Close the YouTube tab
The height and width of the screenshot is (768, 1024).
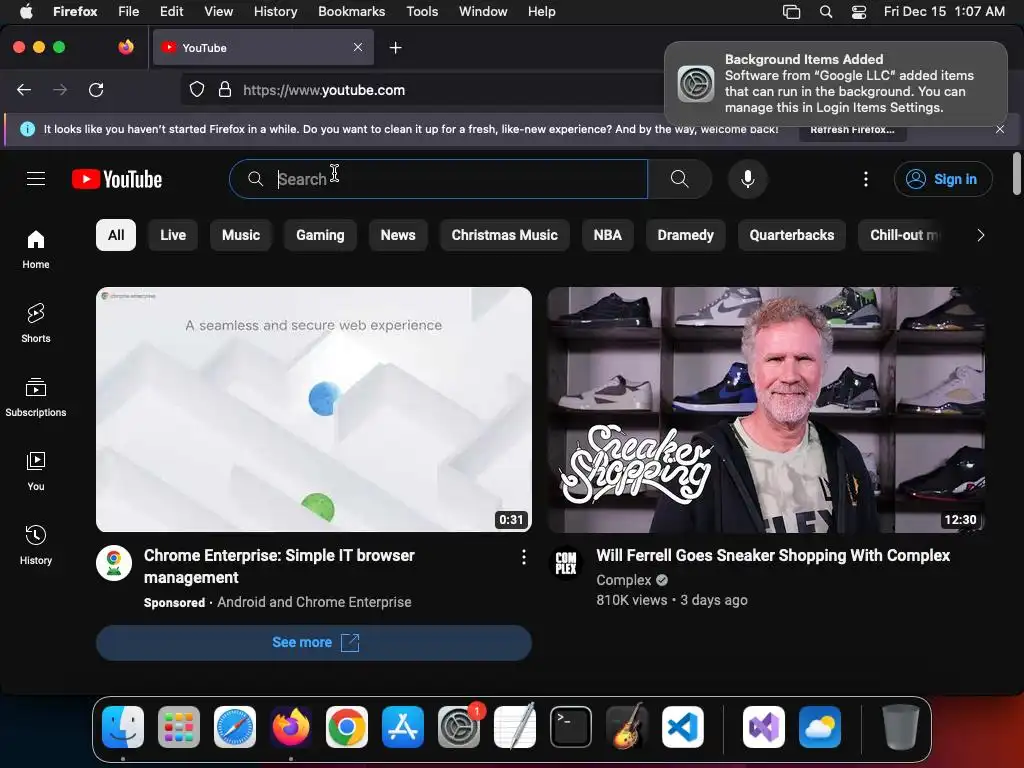[x=358, y=47]
